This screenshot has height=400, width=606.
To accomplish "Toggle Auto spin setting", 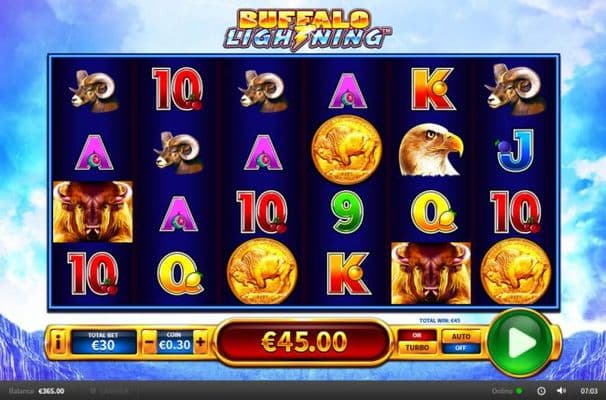I will (x=461, y=342).
